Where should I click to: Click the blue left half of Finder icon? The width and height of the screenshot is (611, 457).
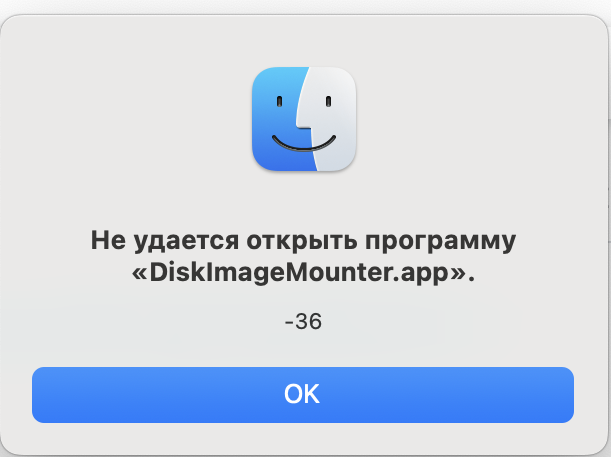(279, 119)
